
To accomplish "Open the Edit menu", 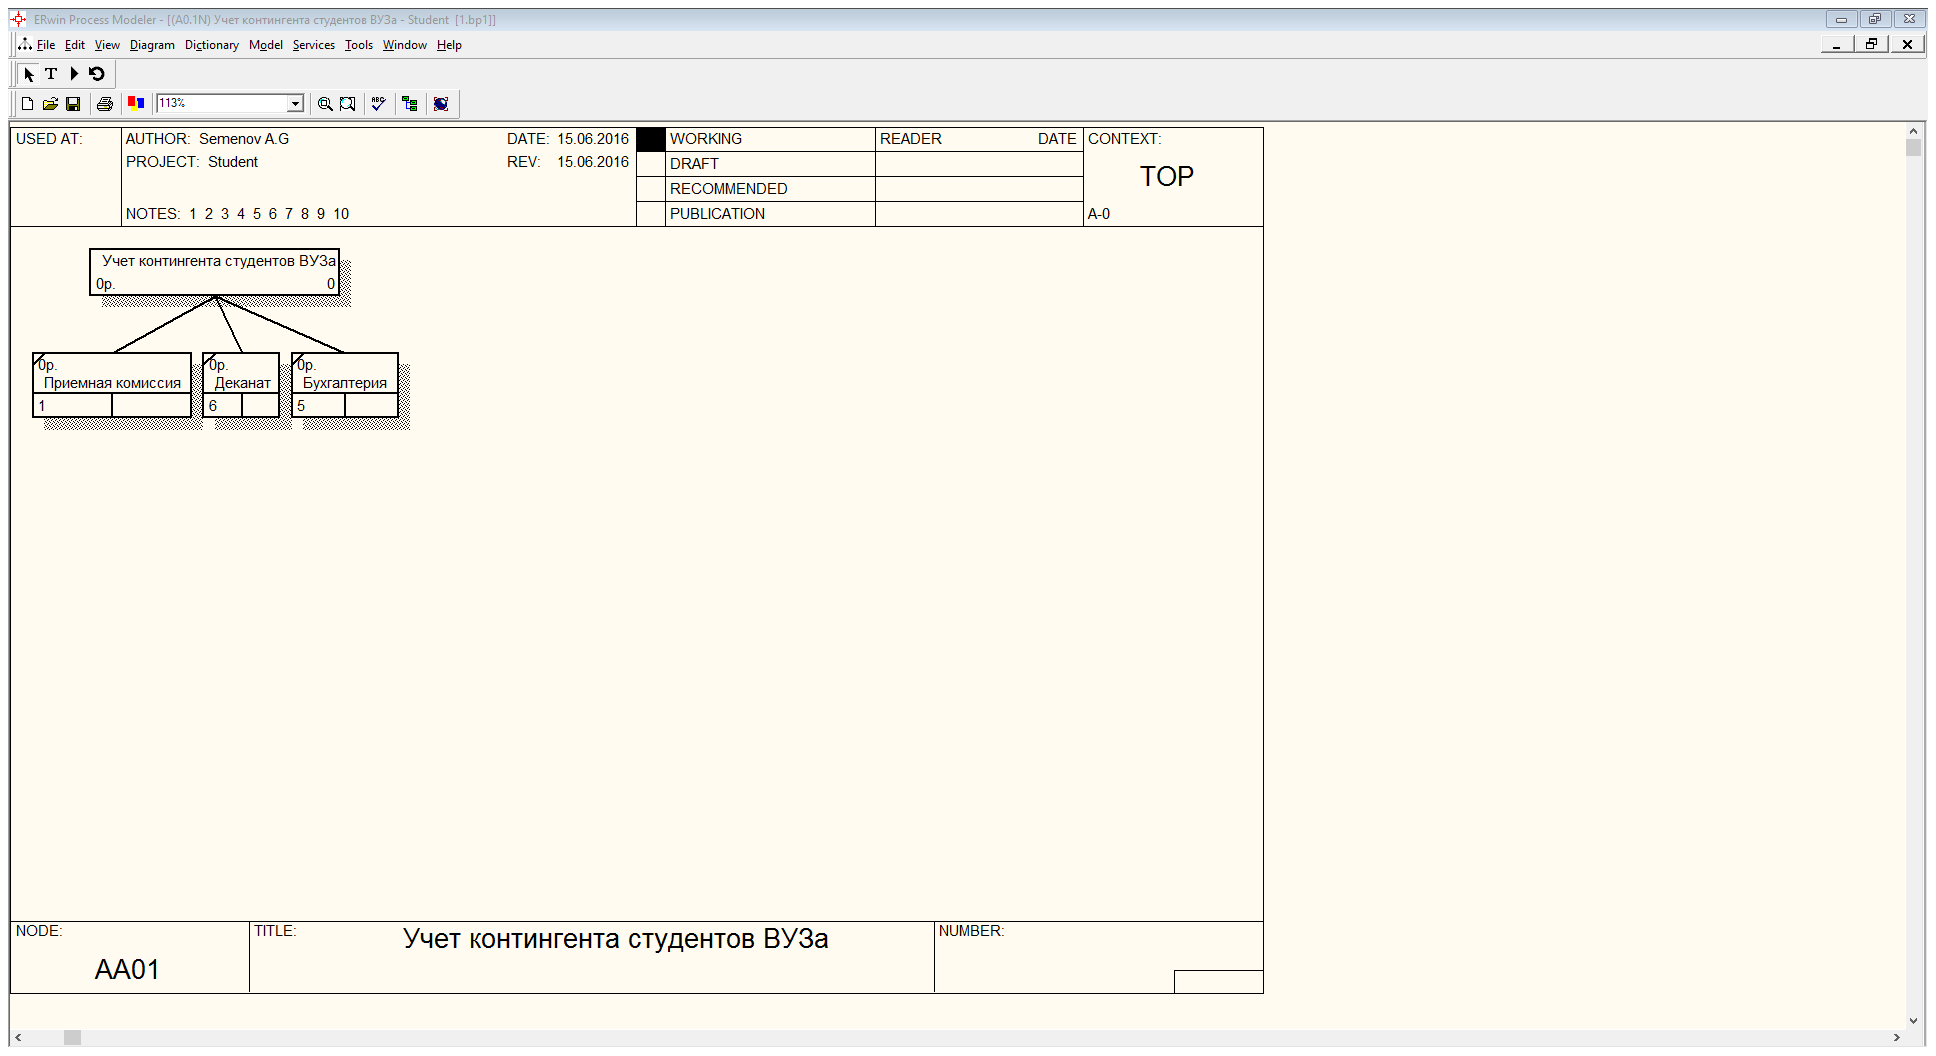I will click(75, 45).
